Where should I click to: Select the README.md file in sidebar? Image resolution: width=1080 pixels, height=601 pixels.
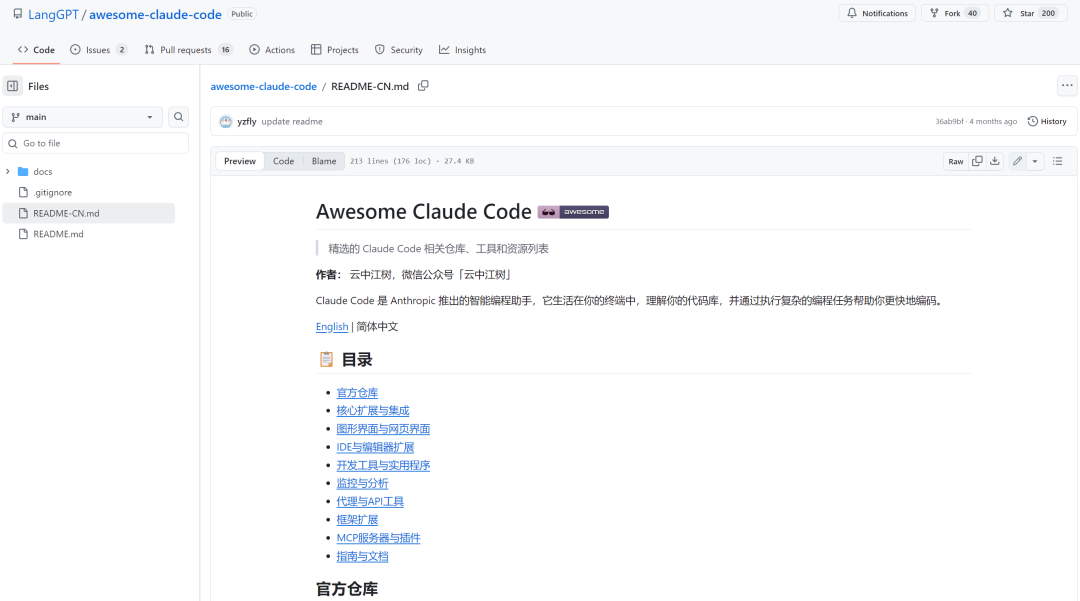tap(57, 233)
